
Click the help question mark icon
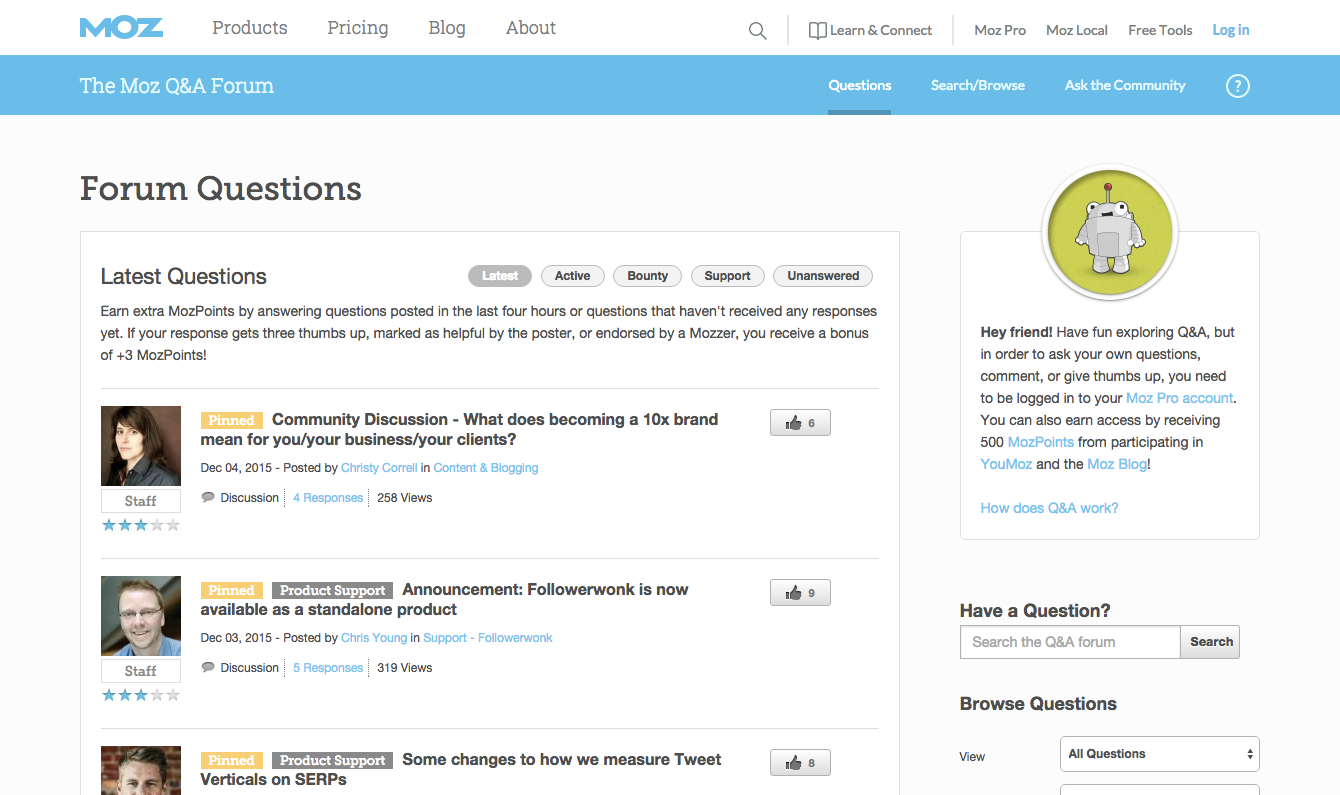1238,86
